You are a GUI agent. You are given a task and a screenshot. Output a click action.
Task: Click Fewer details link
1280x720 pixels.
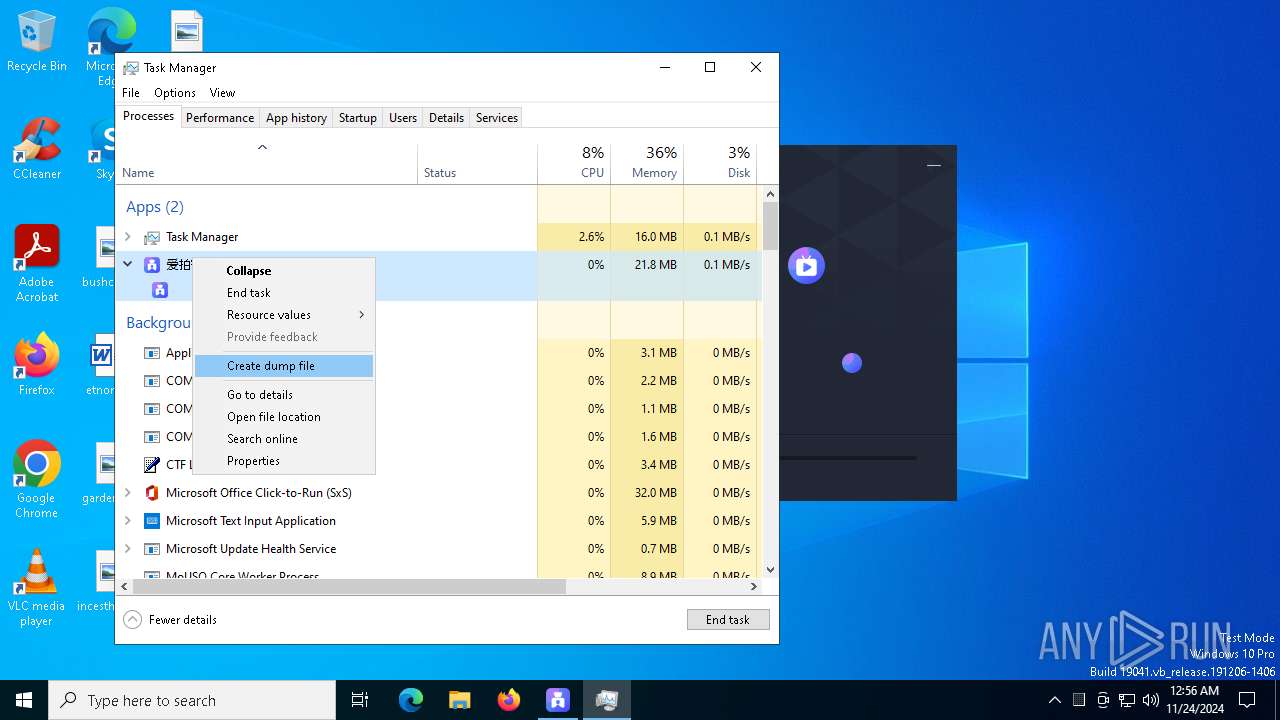183,620
